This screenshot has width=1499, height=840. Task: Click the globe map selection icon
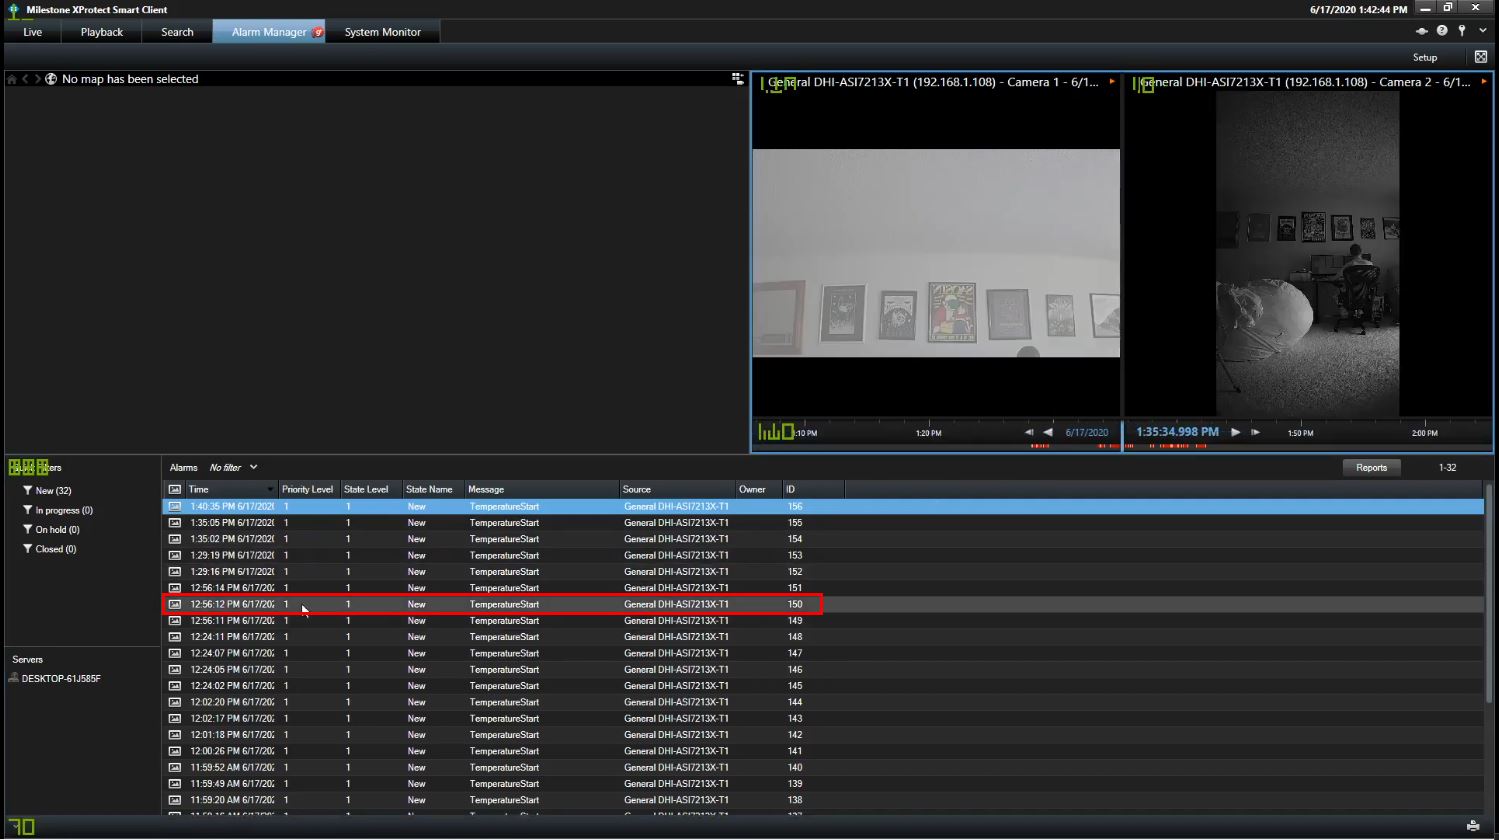(51, 79)
